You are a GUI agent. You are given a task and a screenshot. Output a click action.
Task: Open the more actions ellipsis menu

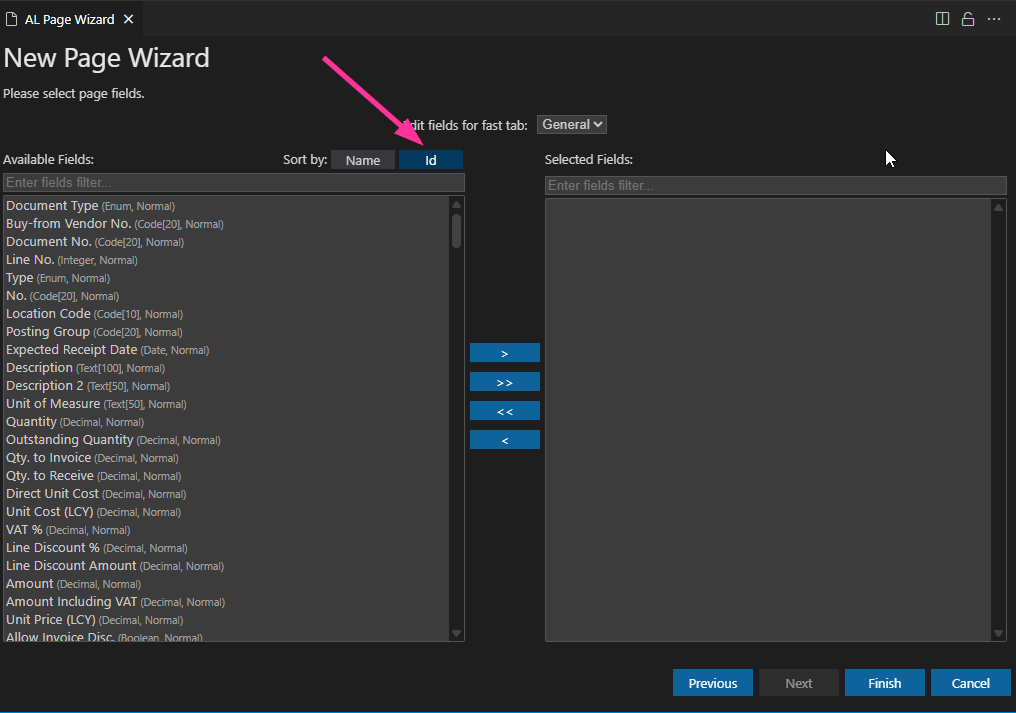tap(994, 19)
